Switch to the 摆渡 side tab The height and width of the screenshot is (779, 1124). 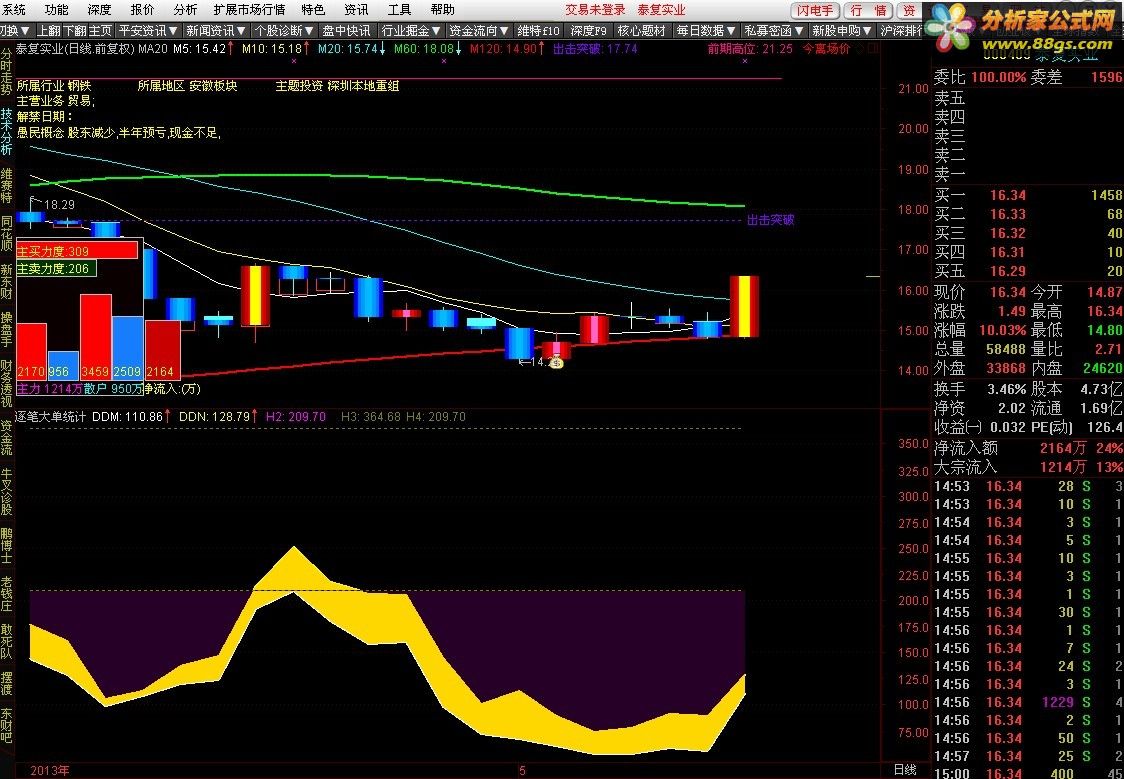pyautogui.click(x=6, y=683)
